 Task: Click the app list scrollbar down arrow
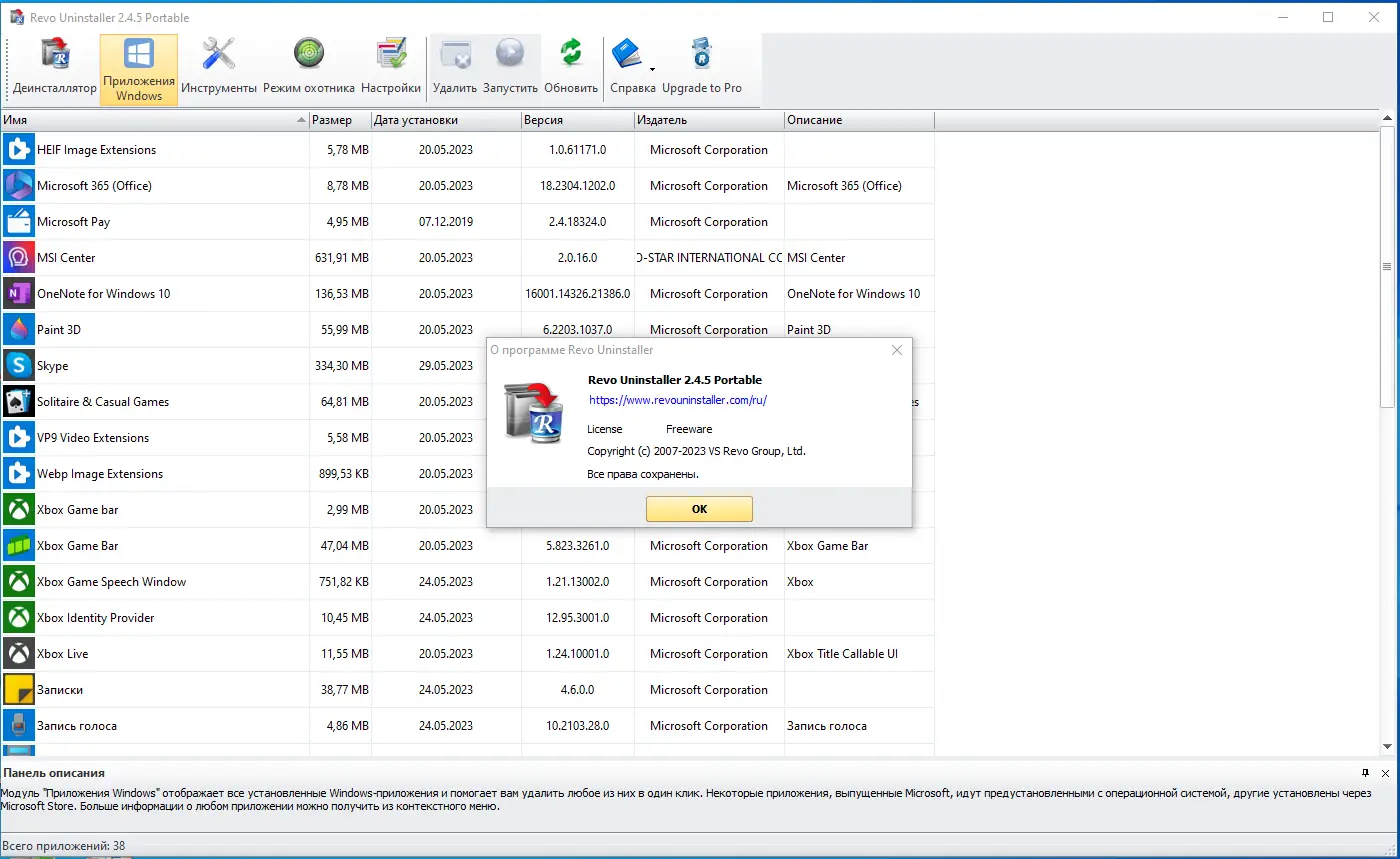tap(1387, 746)
